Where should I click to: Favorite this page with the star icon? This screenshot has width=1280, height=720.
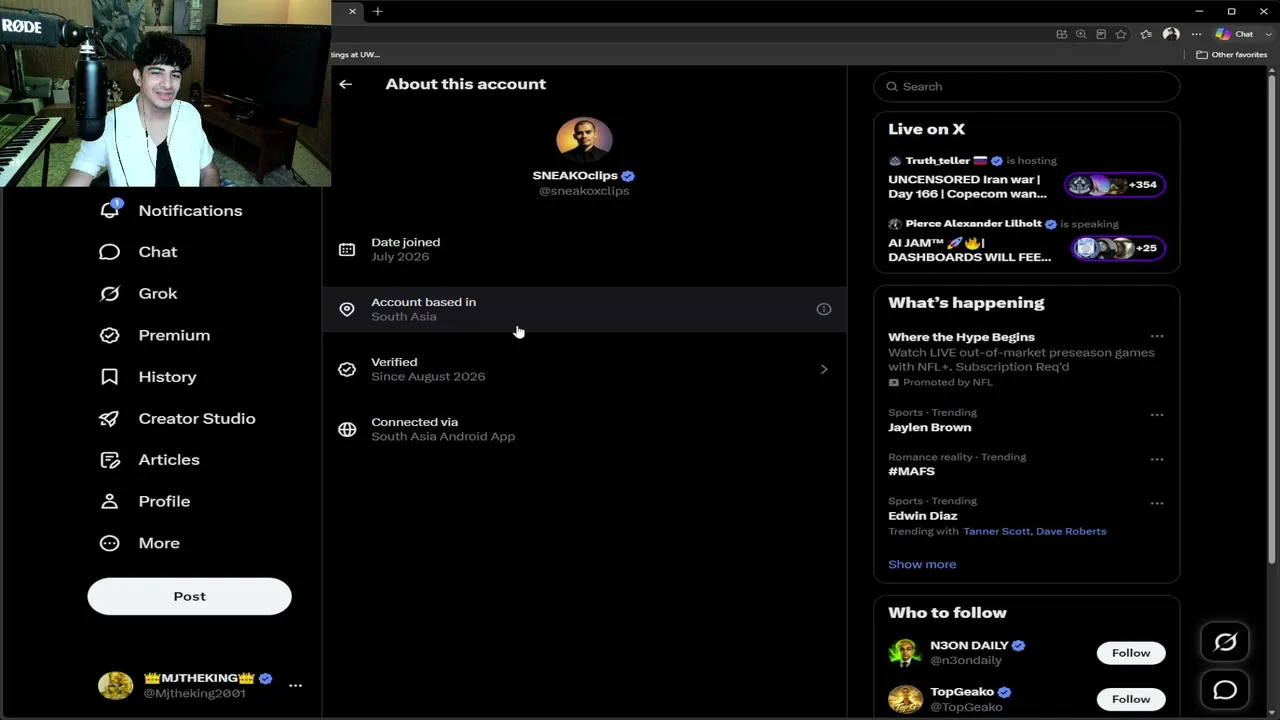click(1122, 34)
